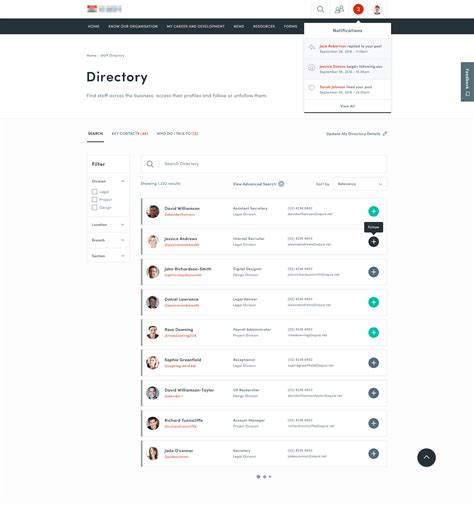
Task: Open the people/contacts icon in the header
Action: pyautogui.click(x=339, y=9)
